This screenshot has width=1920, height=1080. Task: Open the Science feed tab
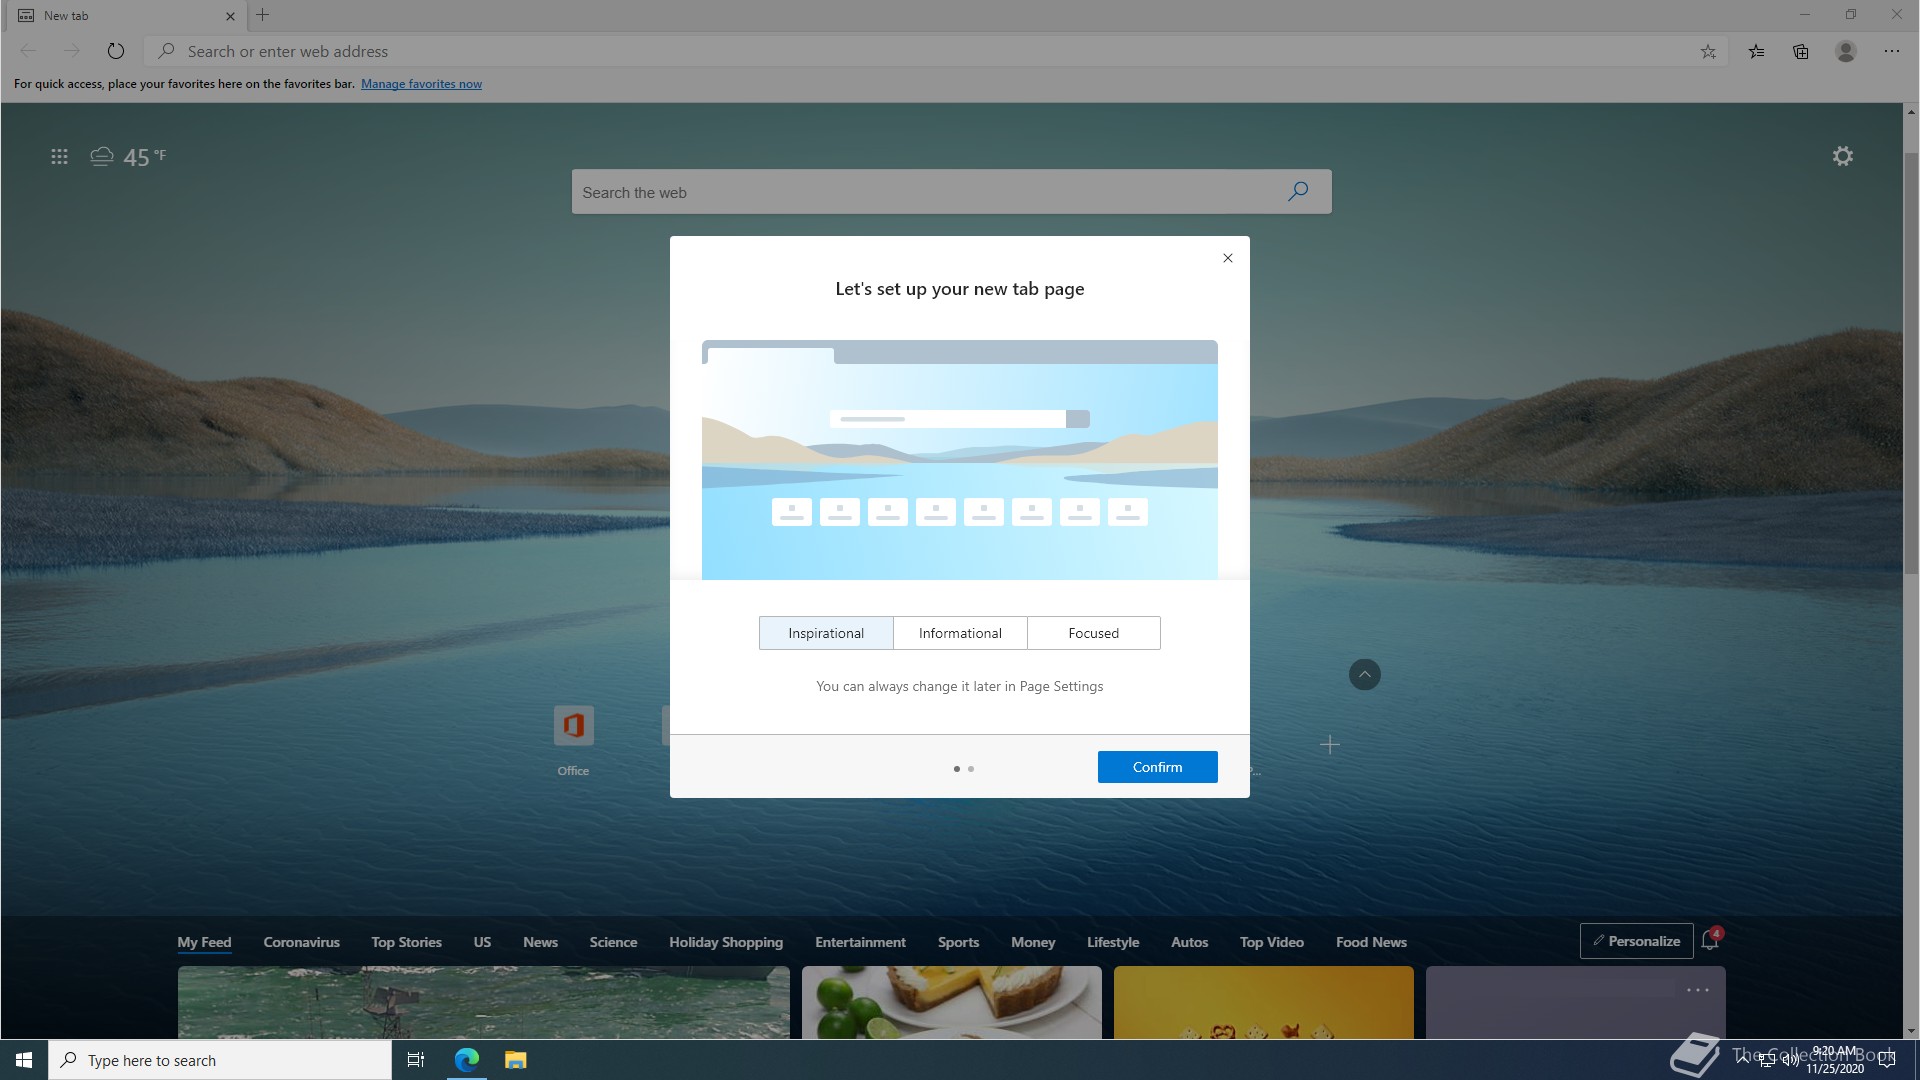pyautogui.click(x=613, y=942)
